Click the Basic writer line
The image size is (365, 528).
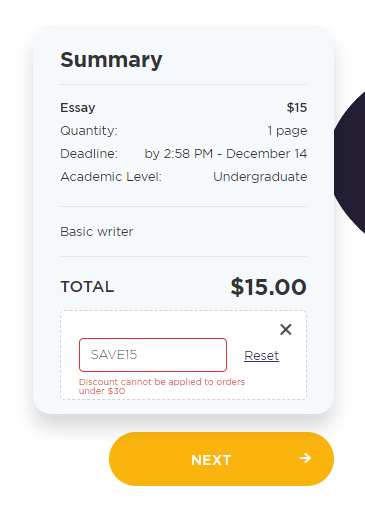tap(97, 232)
